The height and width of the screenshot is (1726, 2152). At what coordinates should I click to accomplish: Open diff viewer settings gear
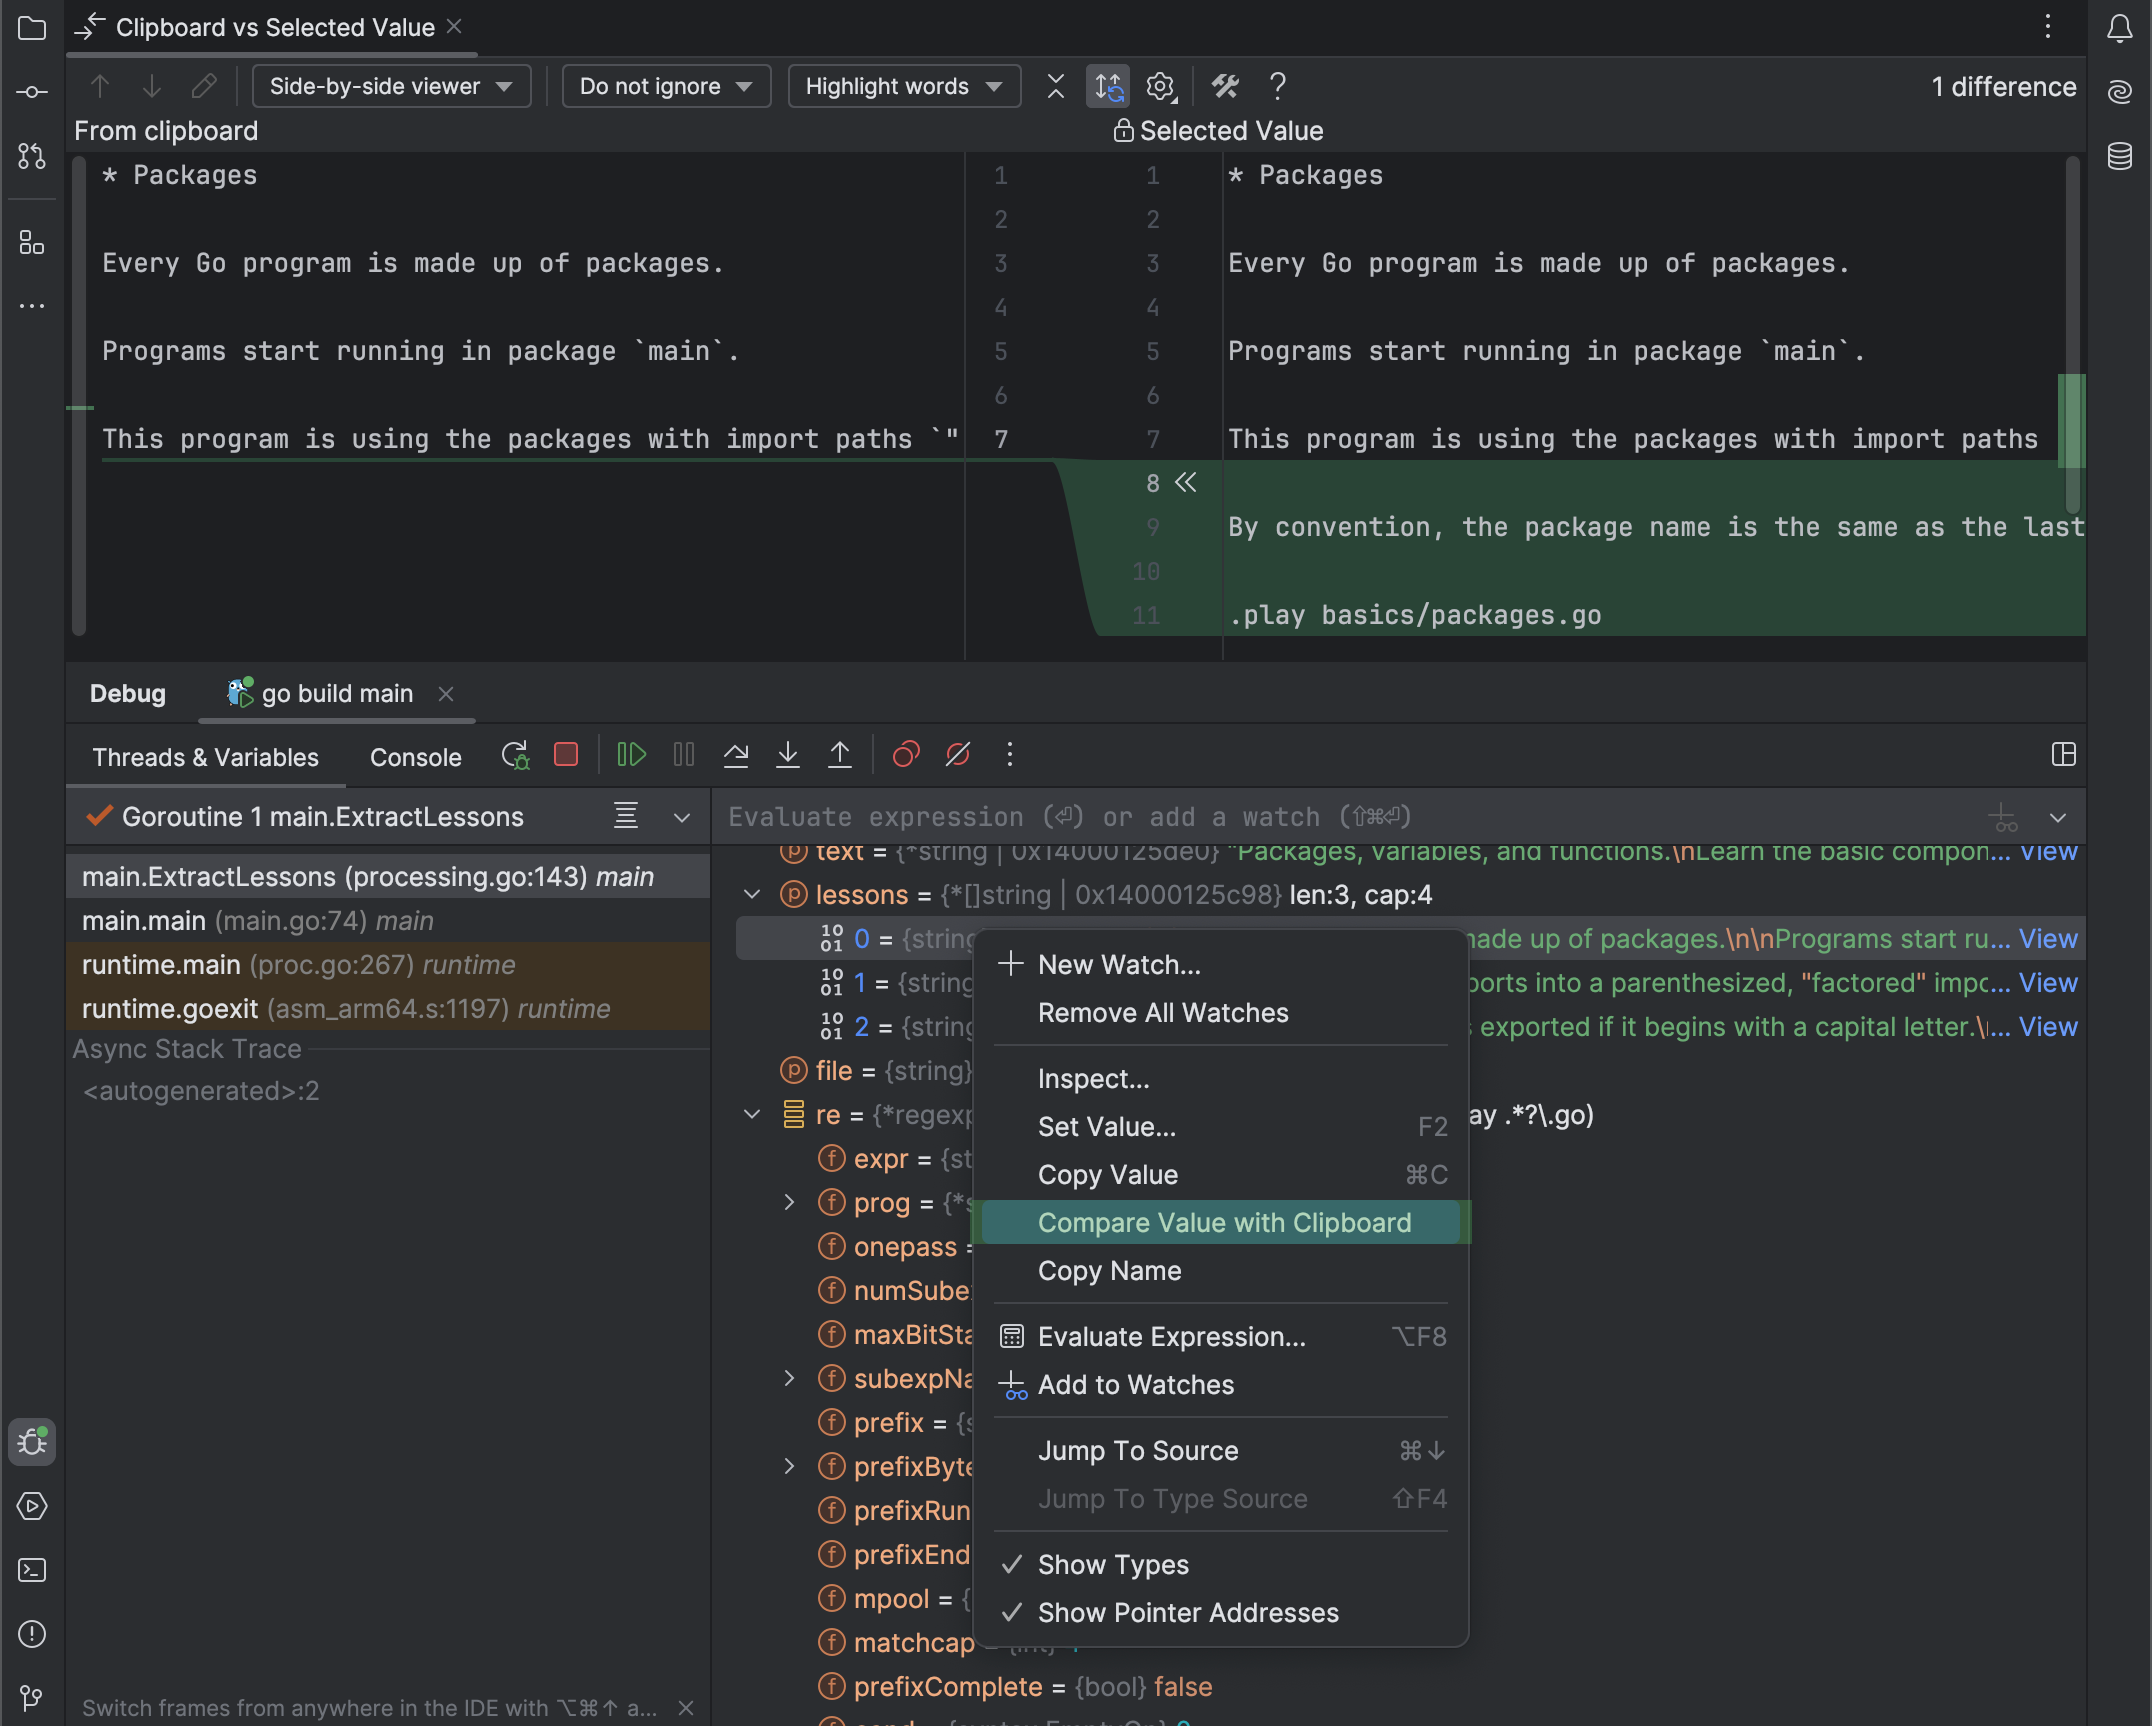(1160, 86)
